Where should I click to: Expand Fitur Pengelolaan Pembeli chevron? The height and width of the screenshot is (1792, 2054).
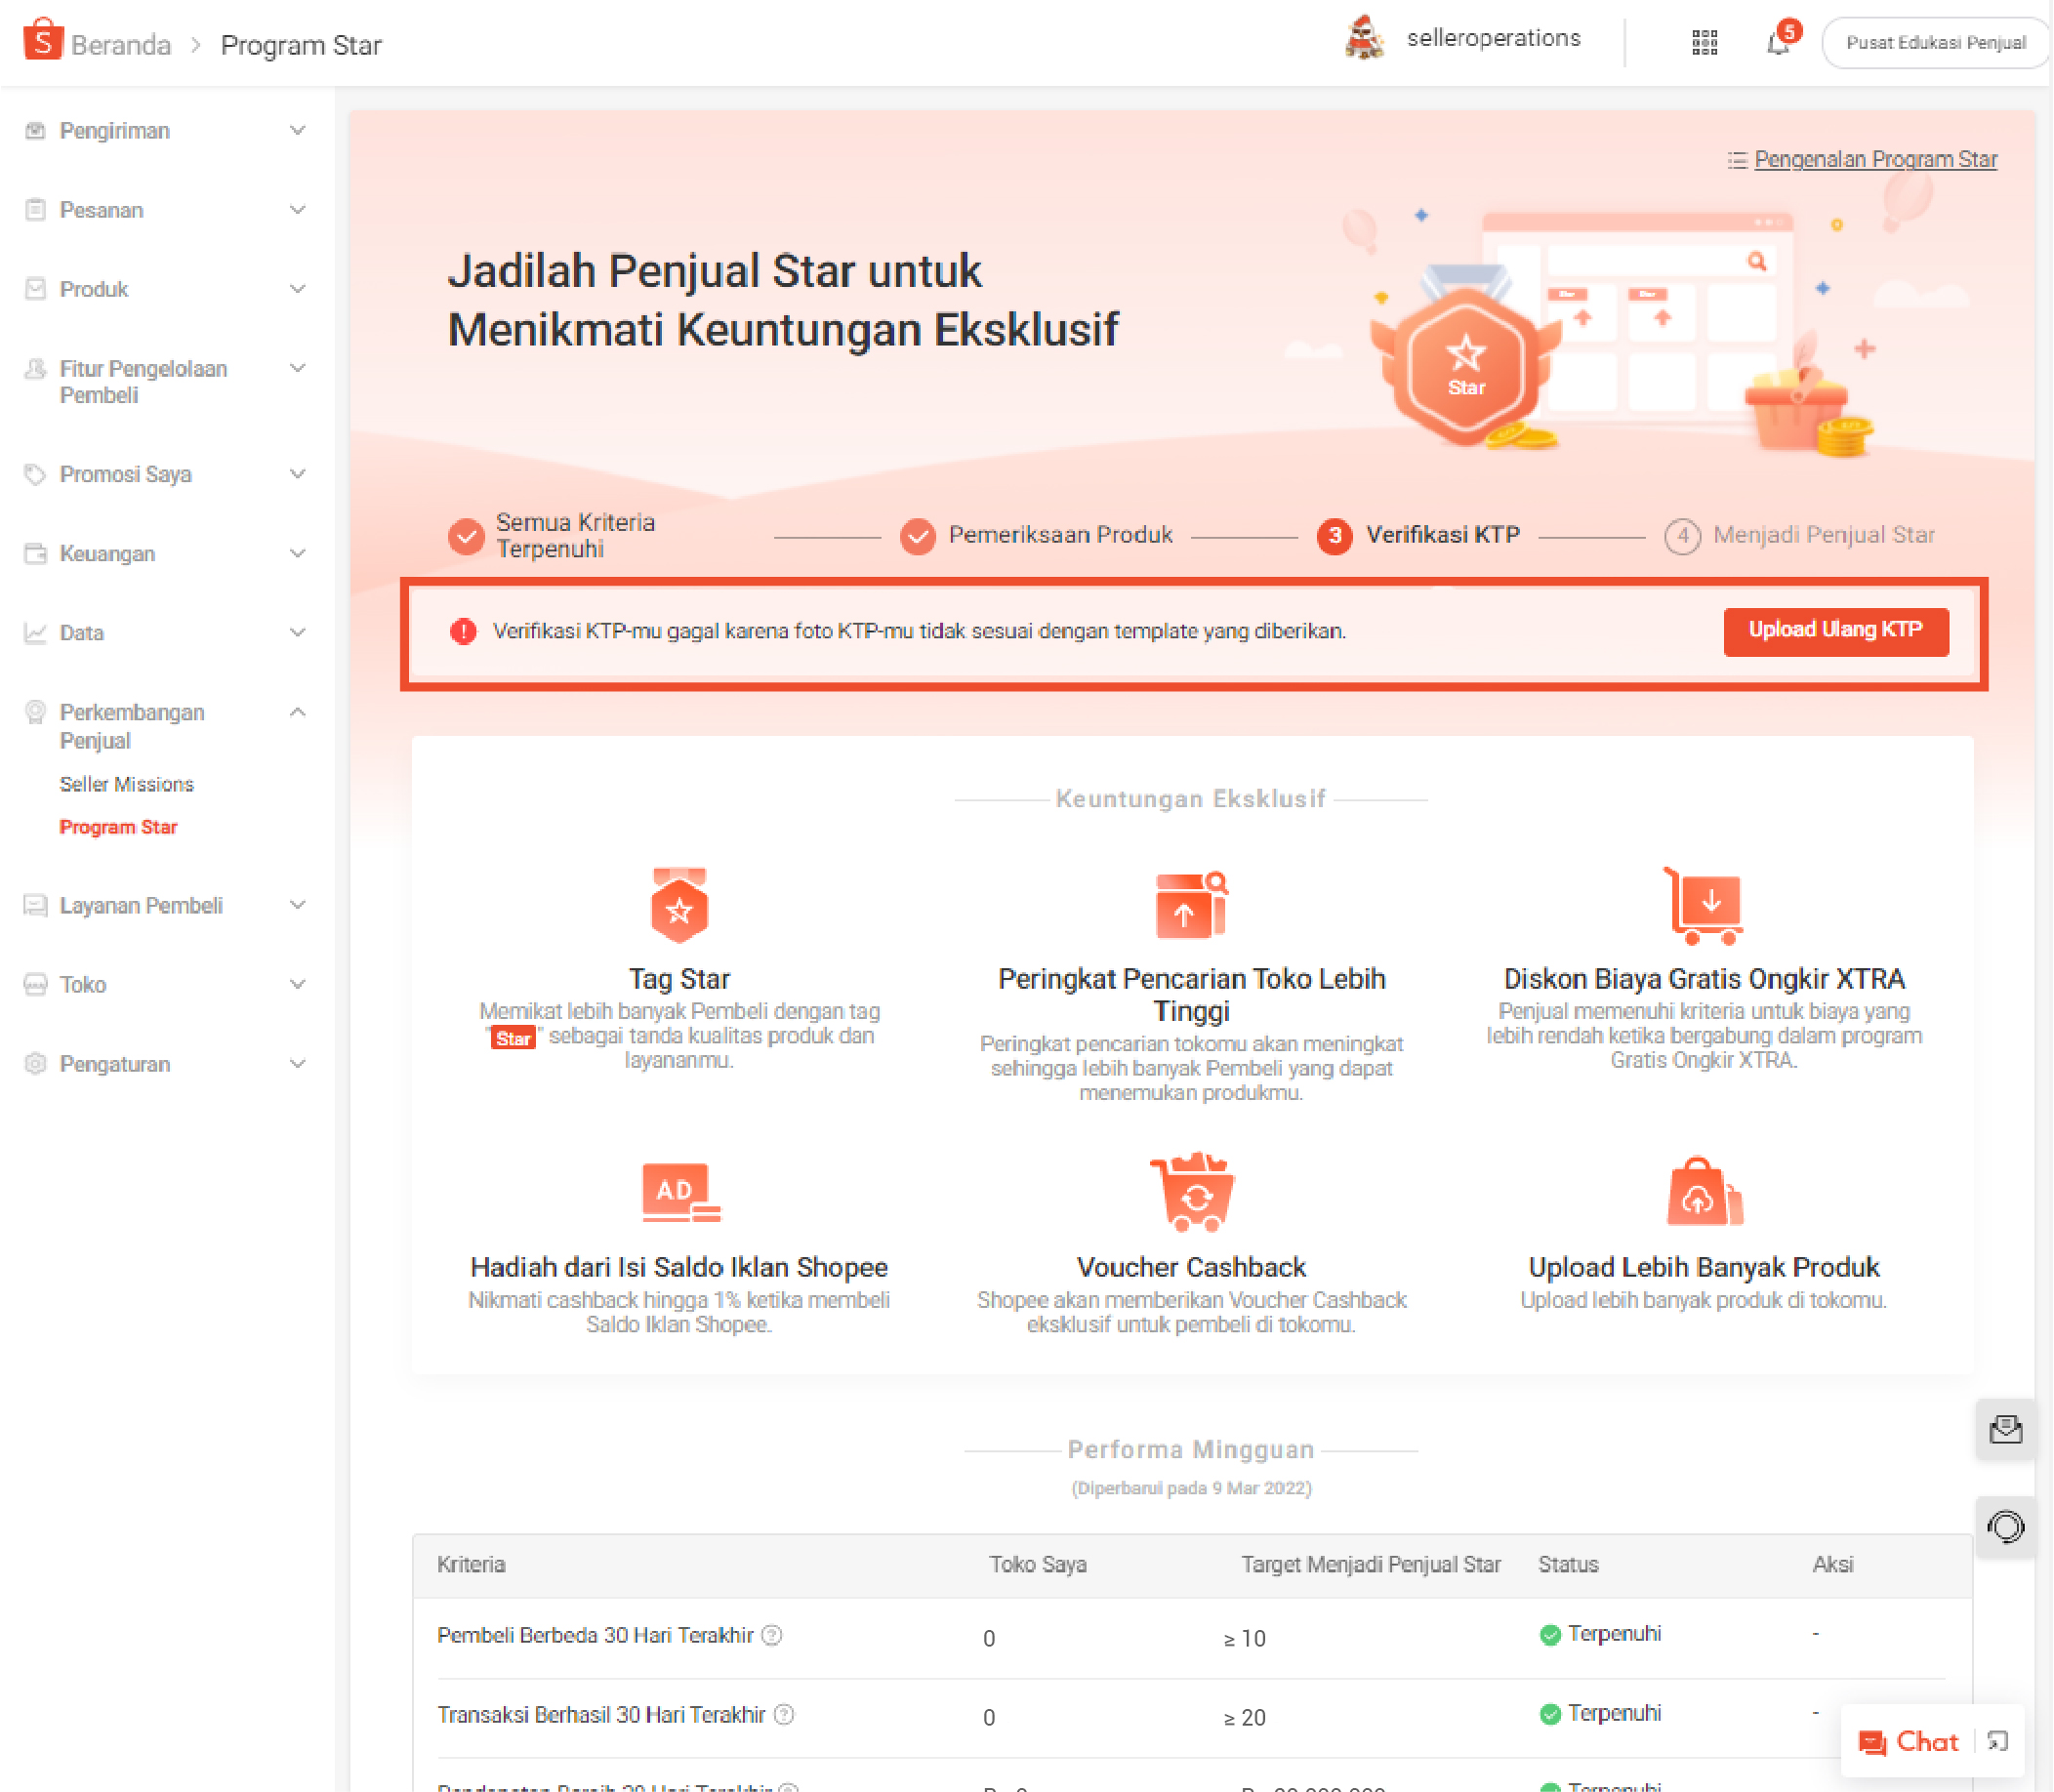[297, 368]
